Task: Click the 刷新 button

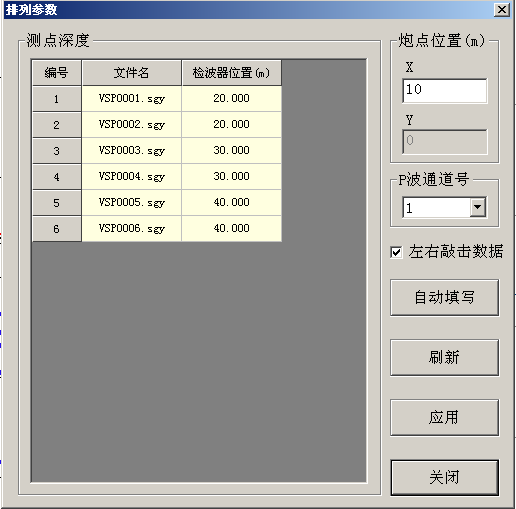Action: click(x=444, y=358)
